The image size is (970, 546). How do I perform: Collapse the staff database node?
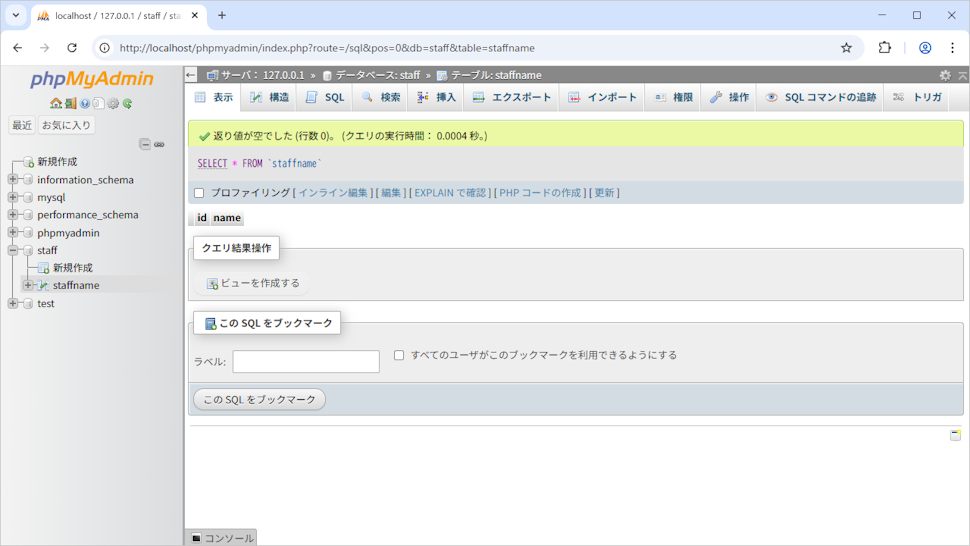click(x=12, y=250)
